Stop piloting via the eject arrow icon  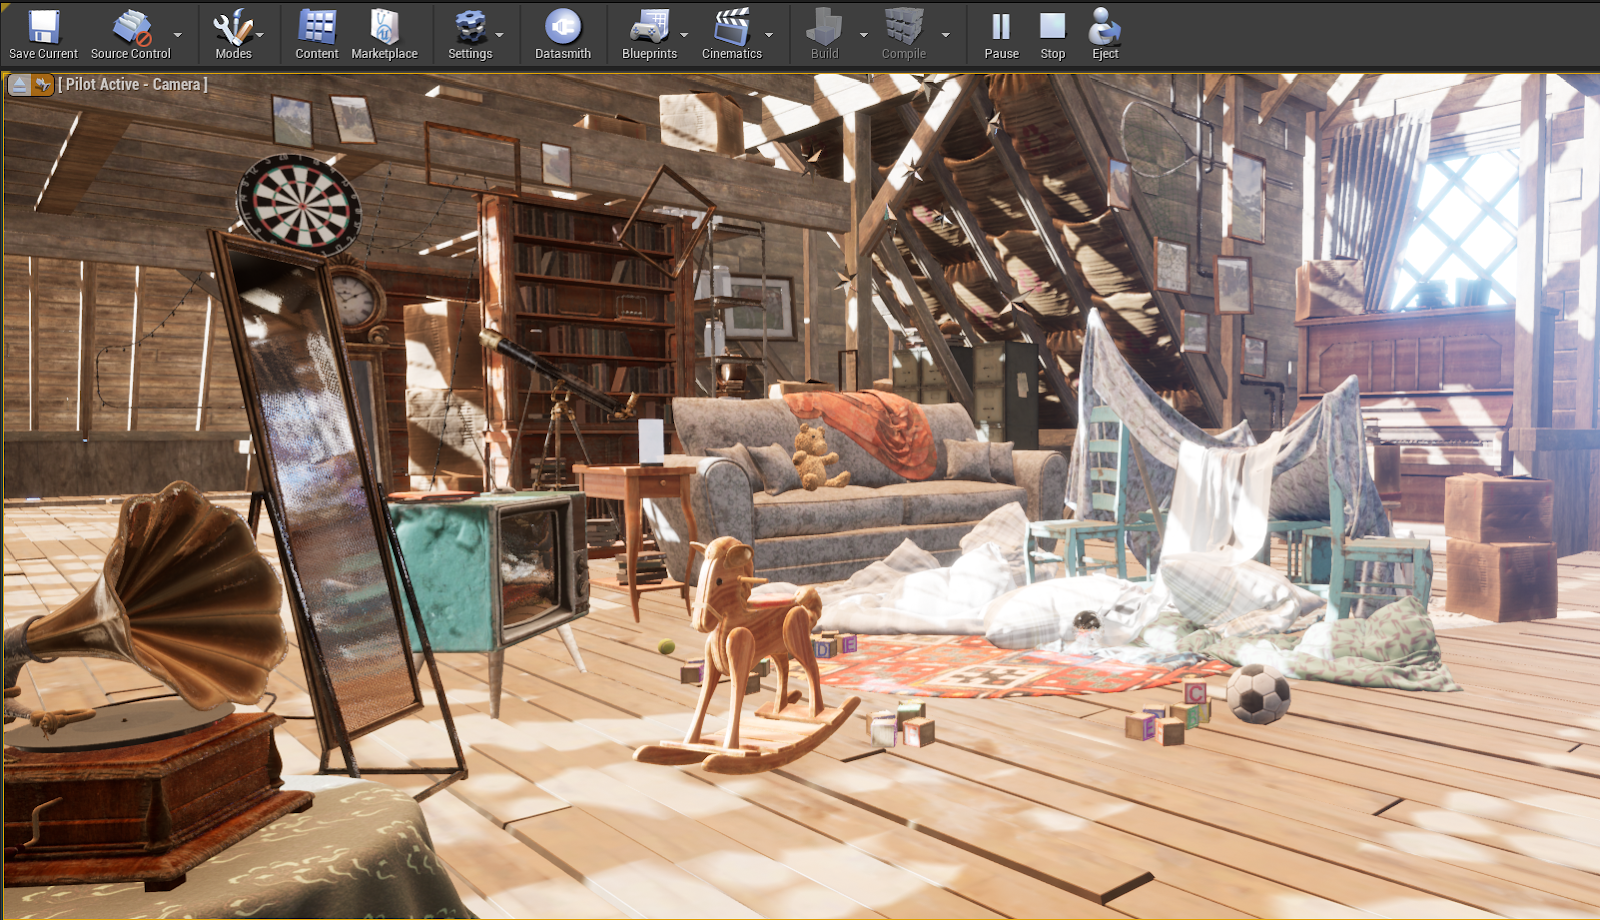click(18, 85)
